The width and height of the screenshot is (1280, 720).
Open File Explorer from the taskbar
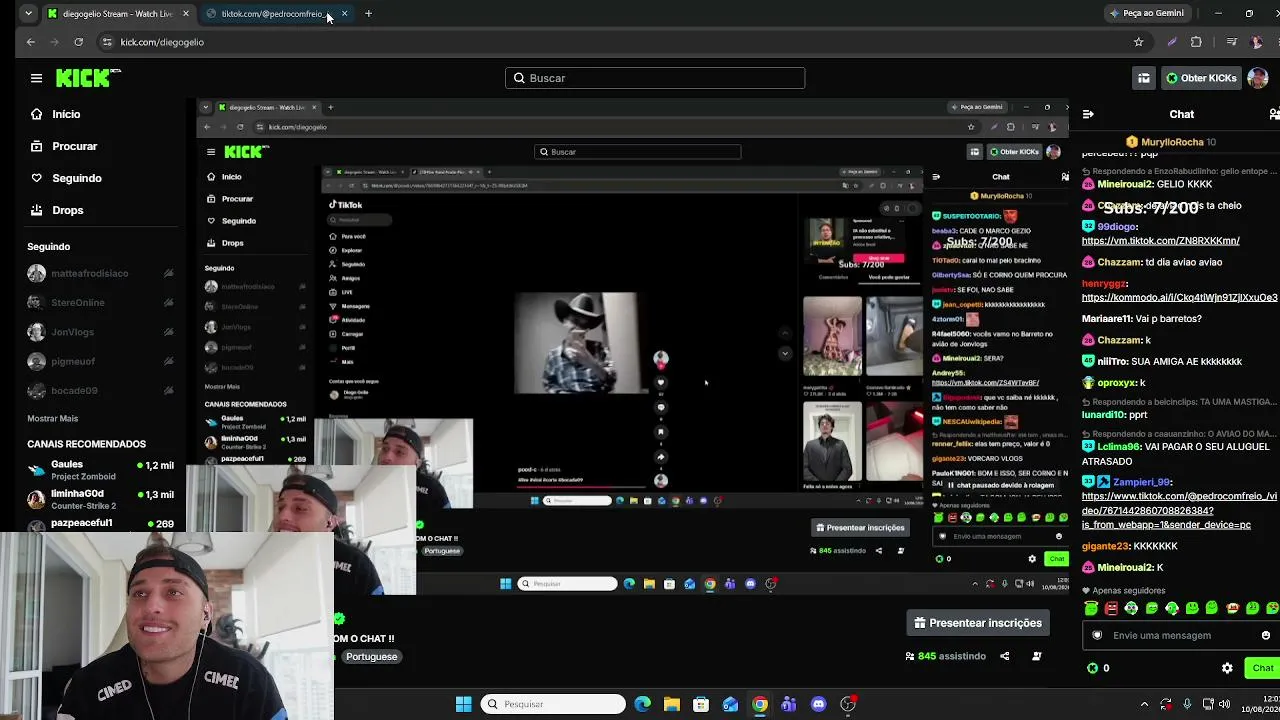point(671,704)
